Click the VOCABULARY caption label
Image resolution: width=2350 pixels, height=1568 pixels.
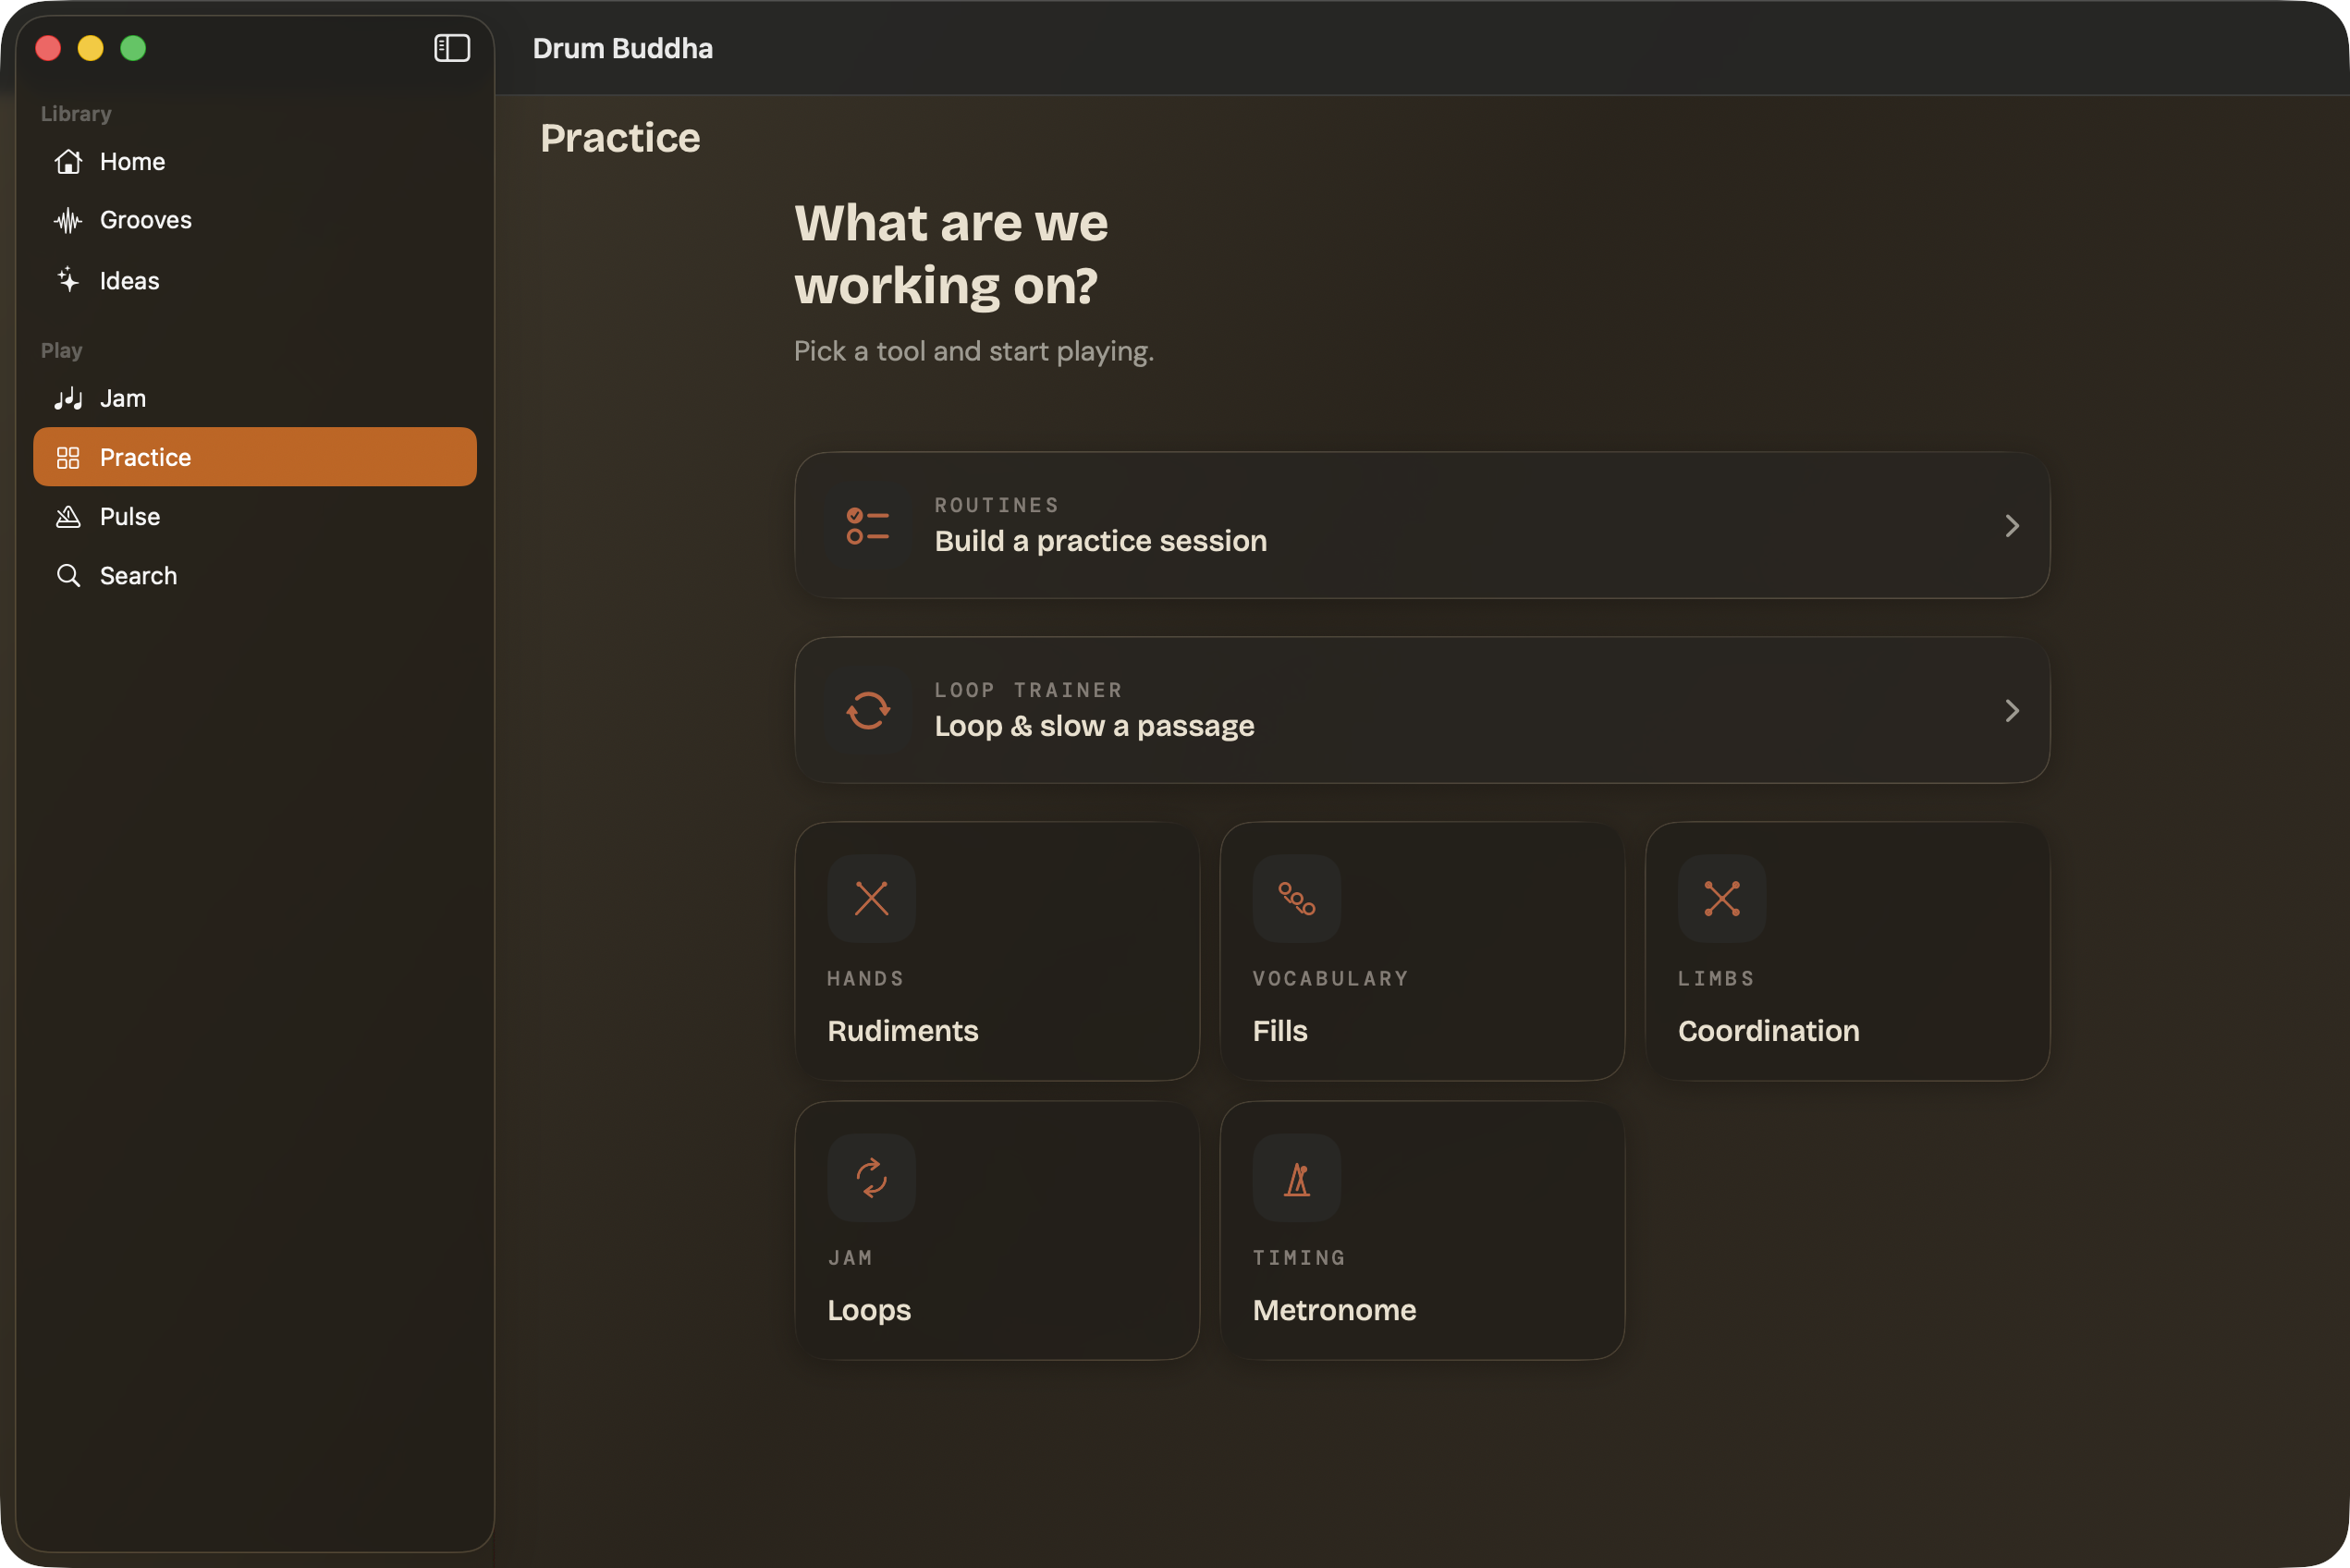pyautogui.click(x=1330, y=978)
